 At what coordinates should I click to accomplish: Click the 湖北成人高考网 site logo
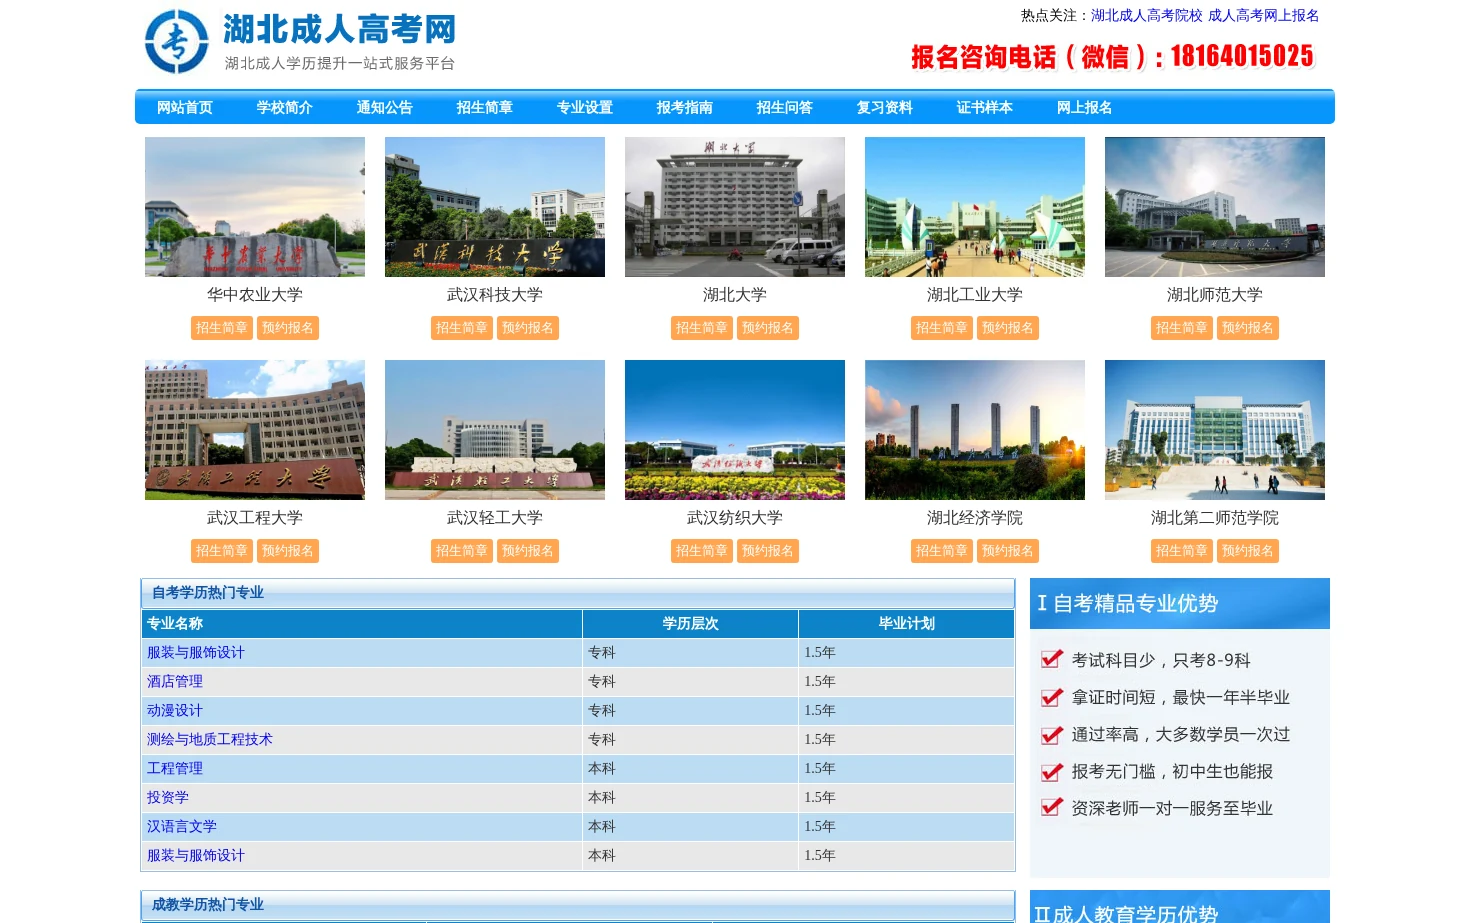pyautogui.click(x=300, y=41)
